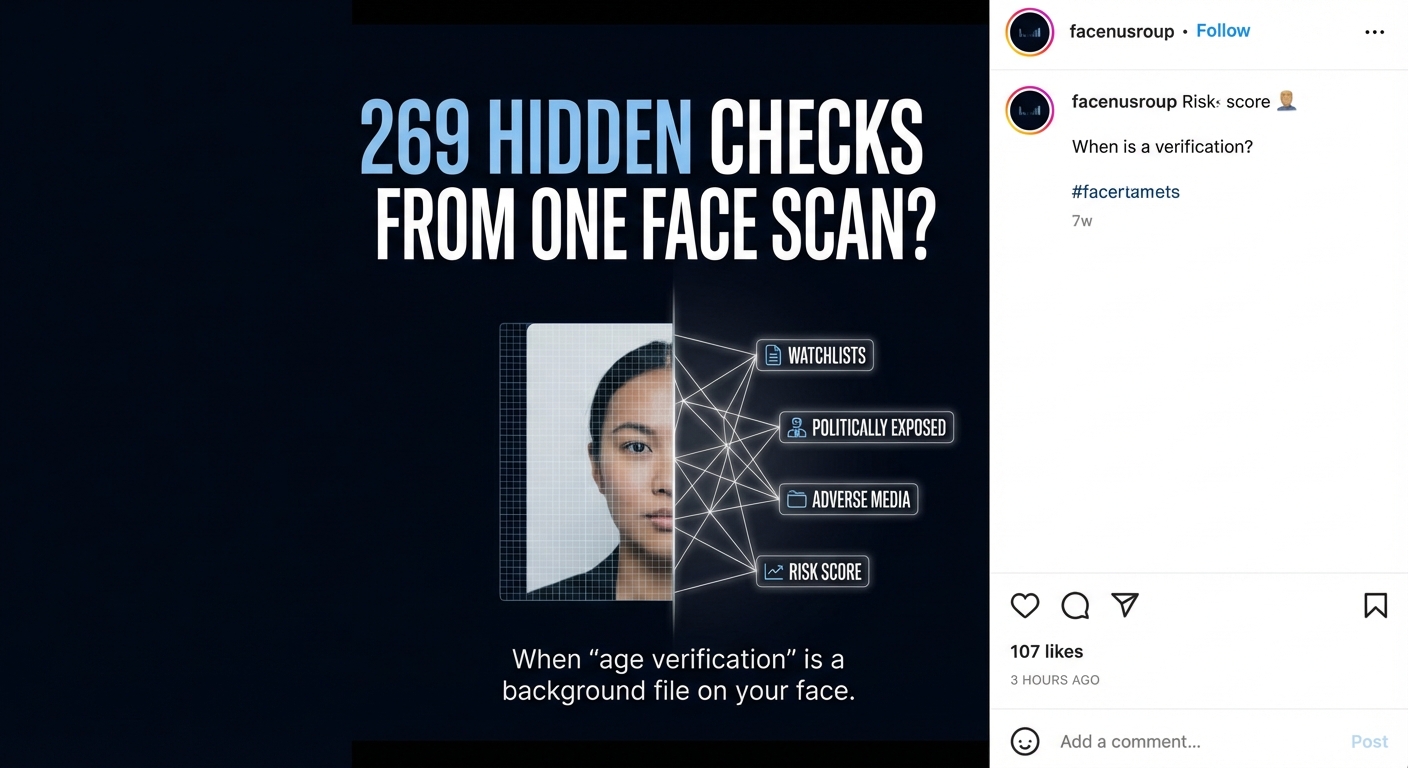
Task: Click the 7w timestamp under the caption
Action: [1082, 221]
